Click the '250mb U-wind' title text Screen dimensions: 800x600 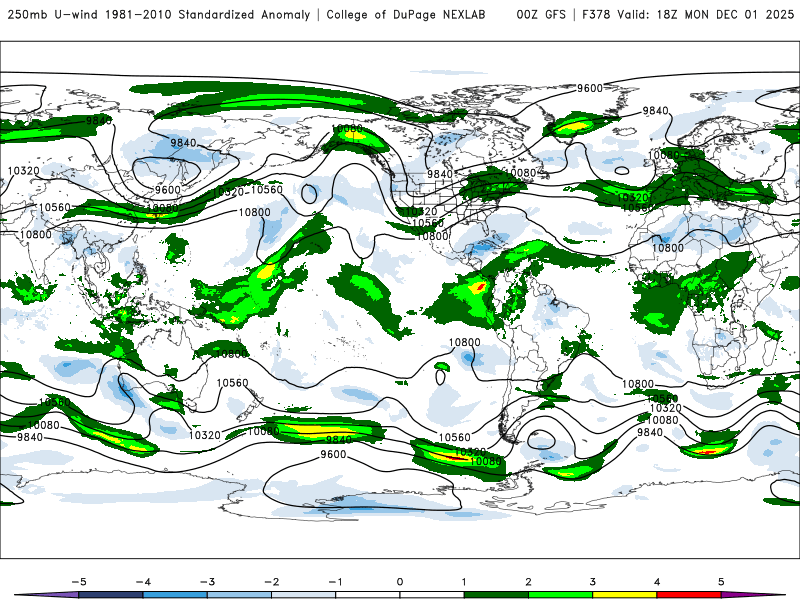tap(53, 14)
